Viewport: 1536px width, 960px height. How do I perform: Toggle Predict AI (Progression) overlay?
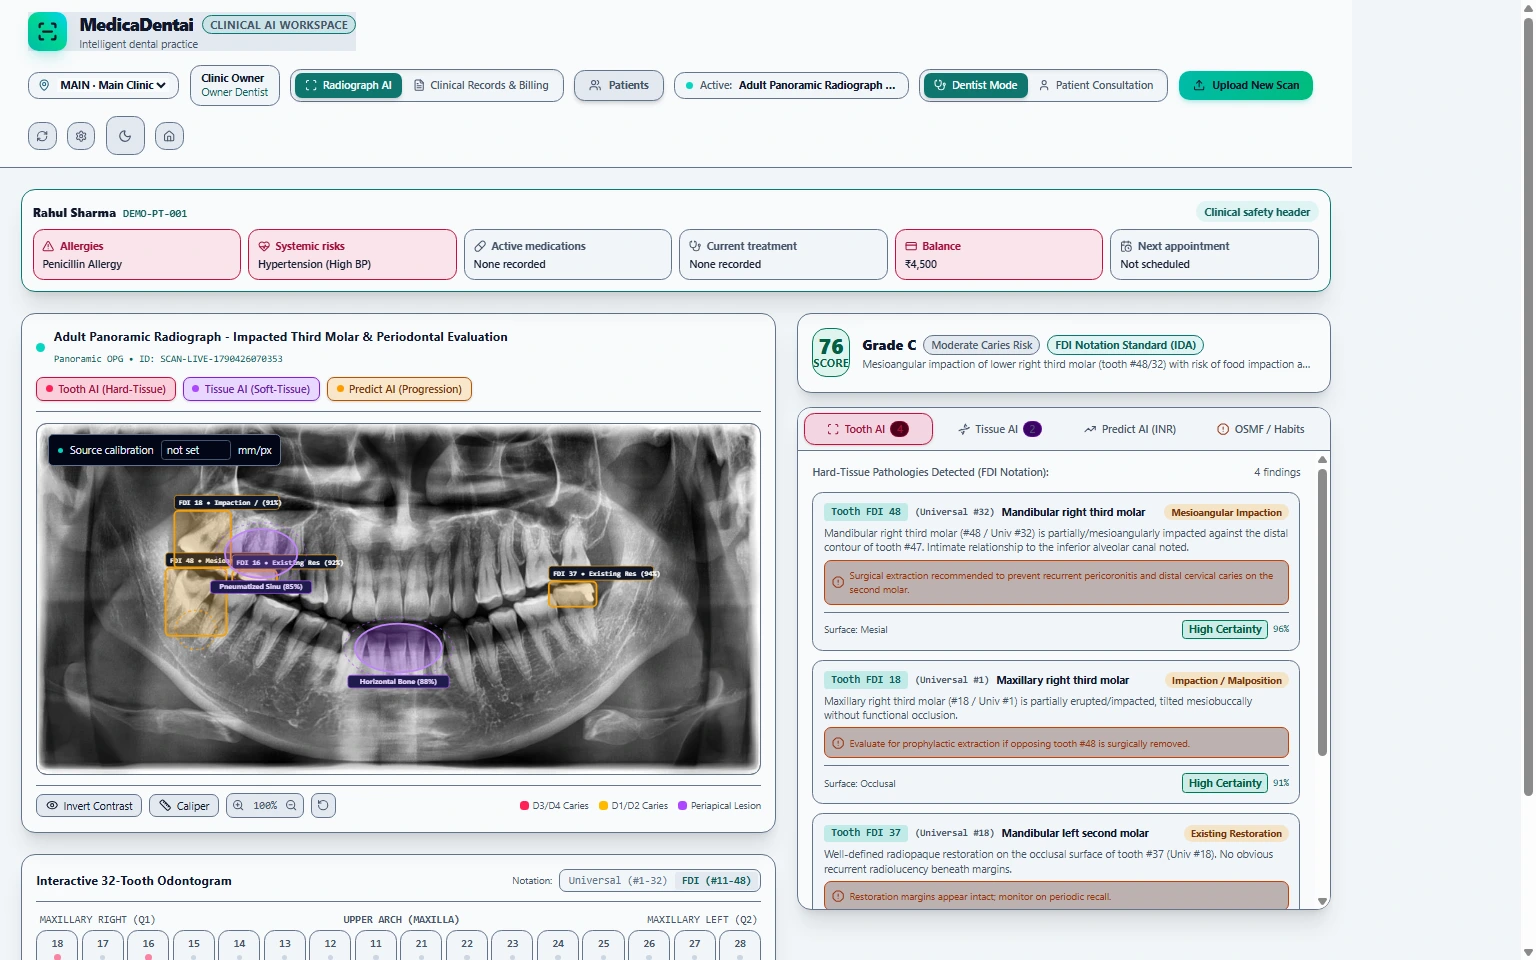pyautogui.click(x=399, y=389)
